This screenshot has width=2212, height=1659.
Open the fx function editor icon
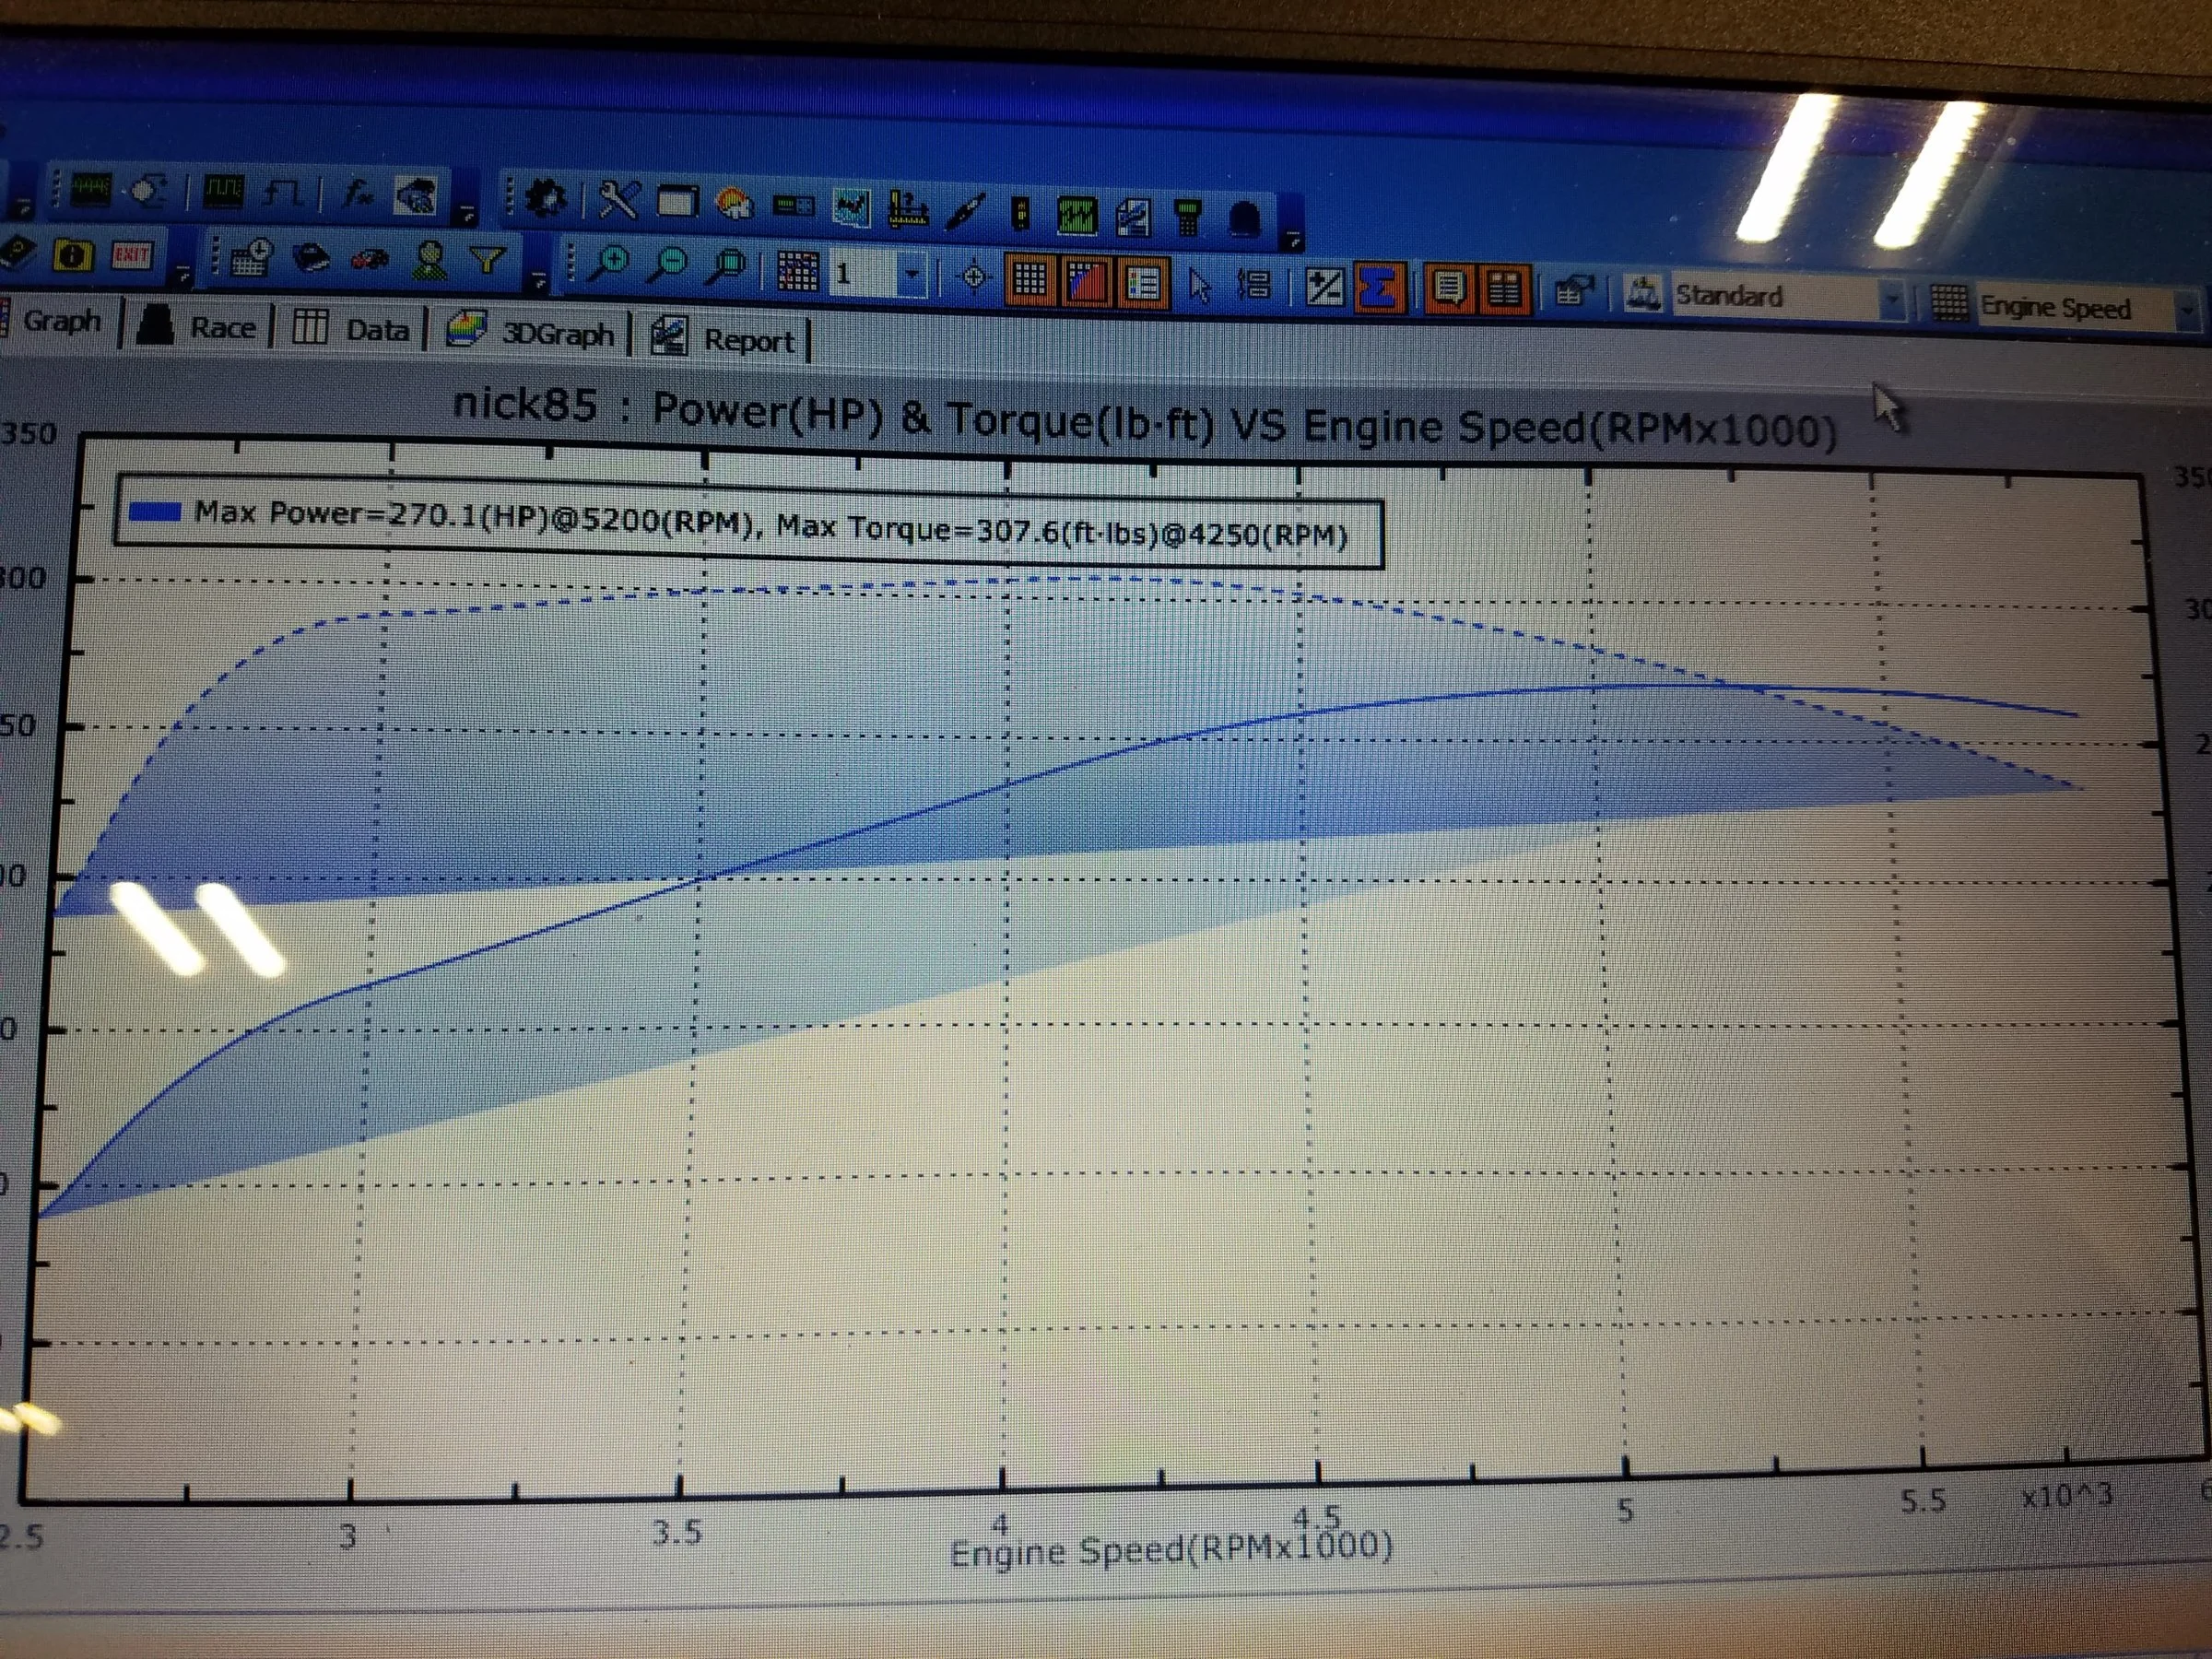[358, 192]
